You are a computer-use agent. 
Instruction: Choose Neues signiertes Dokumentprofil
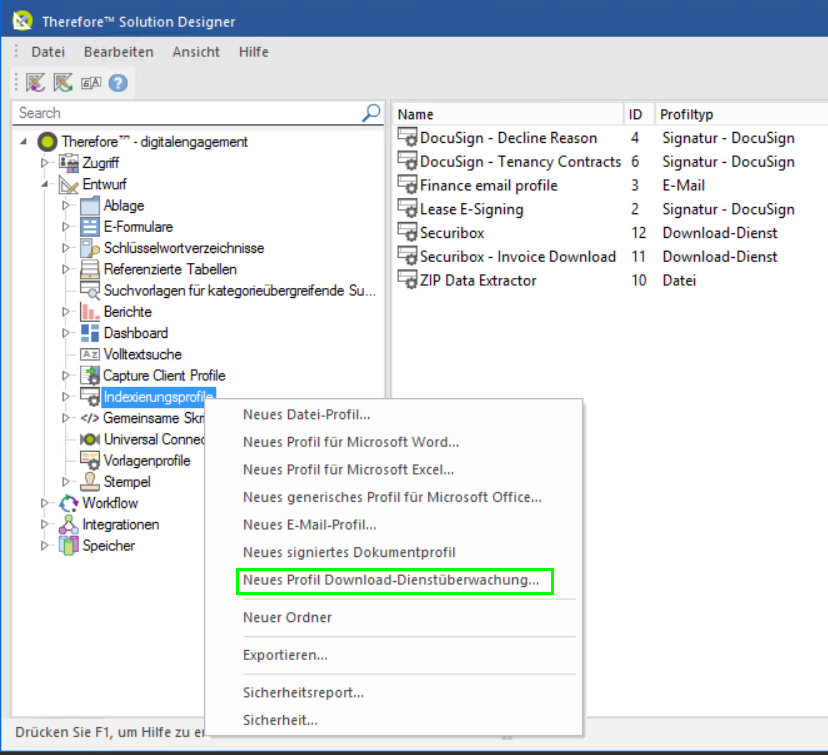click(x=394, y=552)
